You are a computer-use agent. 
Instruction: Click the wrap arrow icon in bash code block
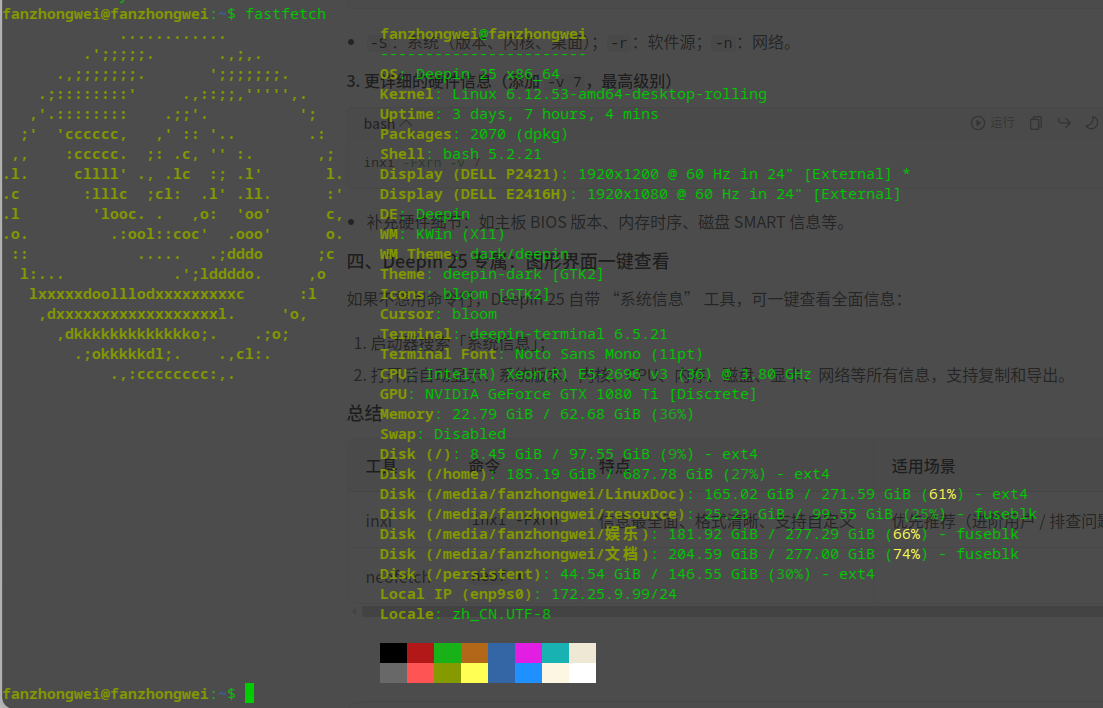[1064, 123]
